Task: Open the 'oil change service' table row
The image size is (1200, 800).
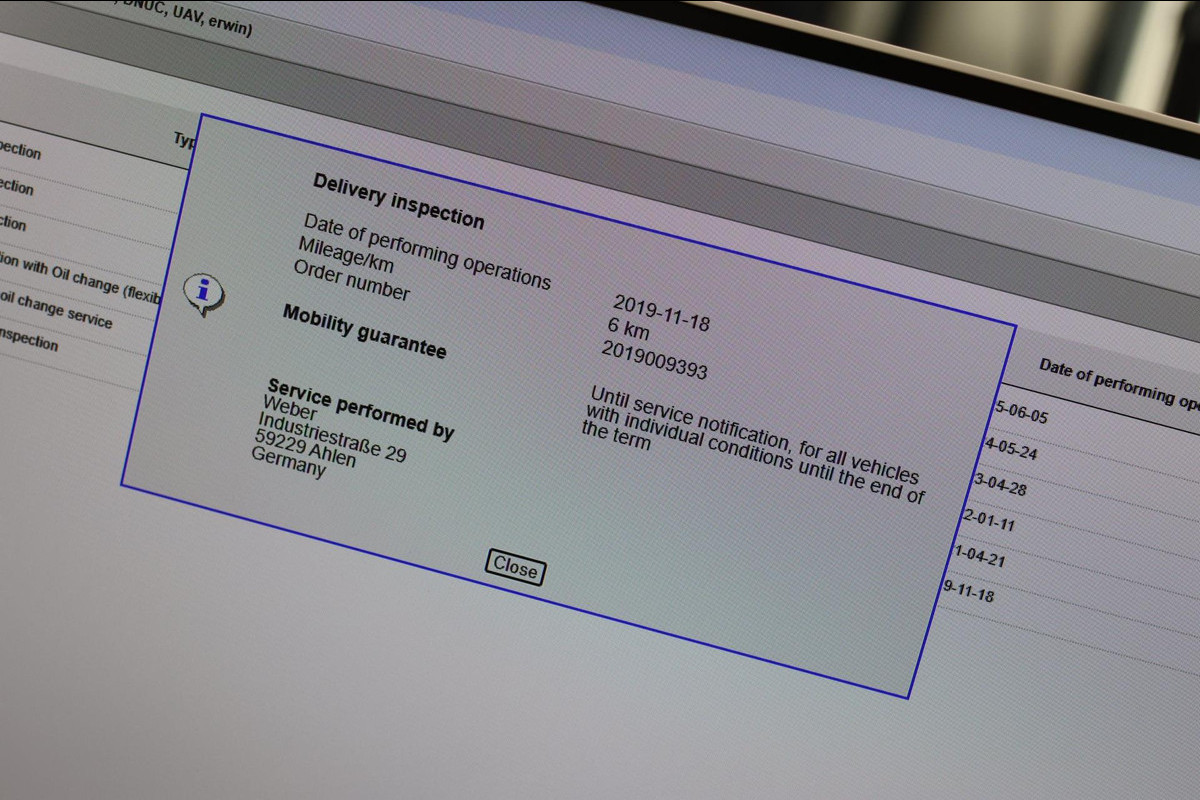Action: point(57,309)
